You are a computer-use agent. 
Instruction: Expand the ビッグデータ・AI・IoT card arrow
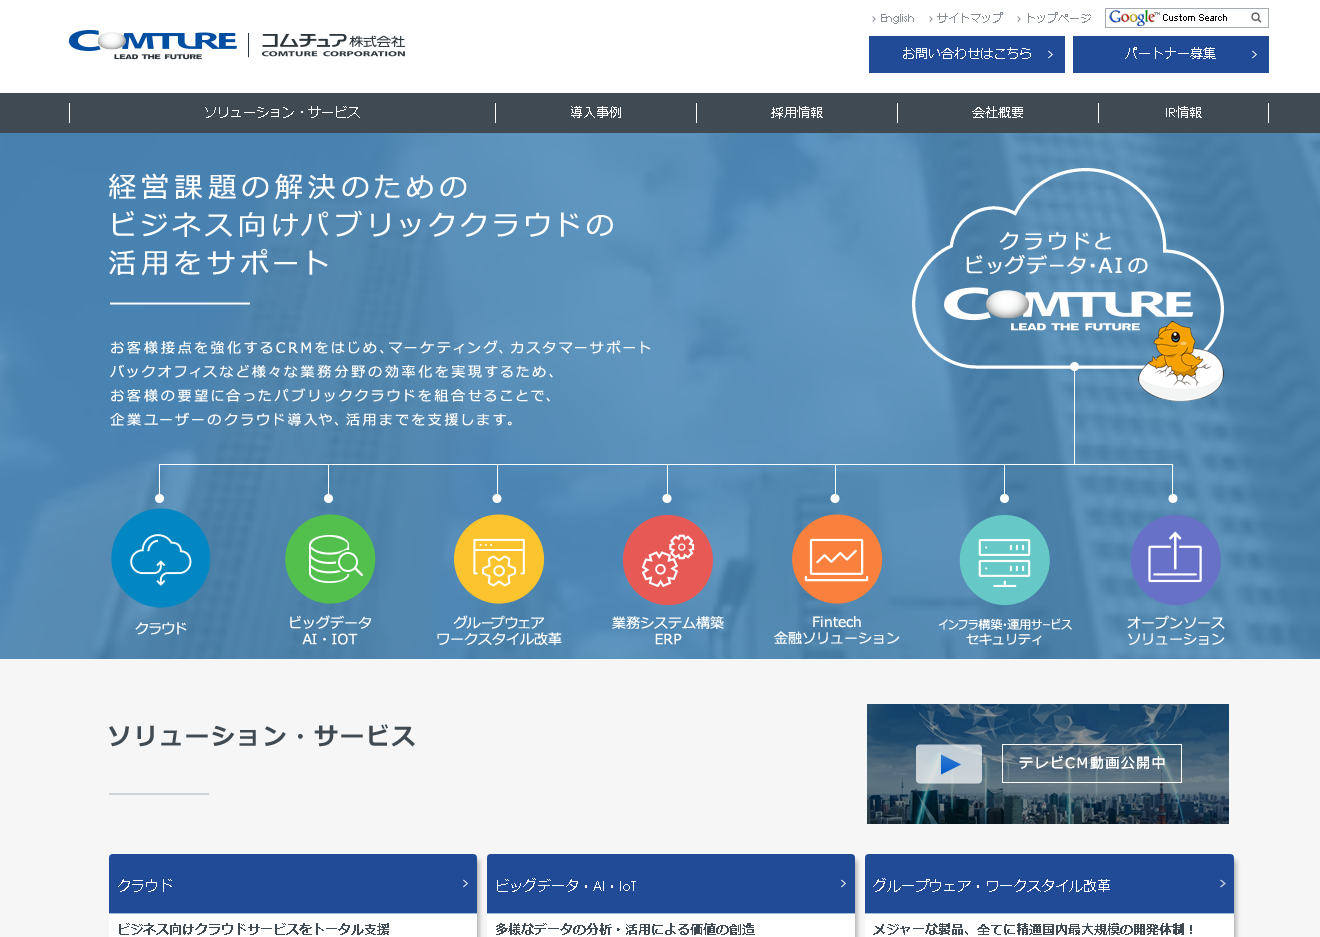pos(843,884)
